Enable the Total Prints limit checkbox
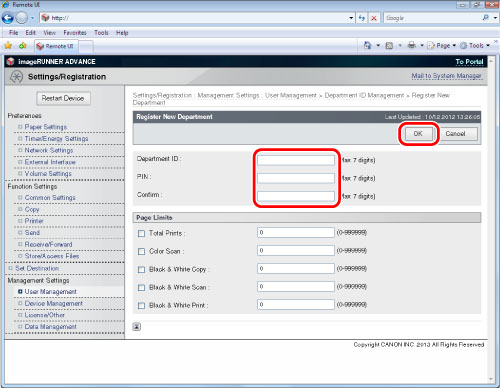The image size is (500, 388). click(141, 233)
